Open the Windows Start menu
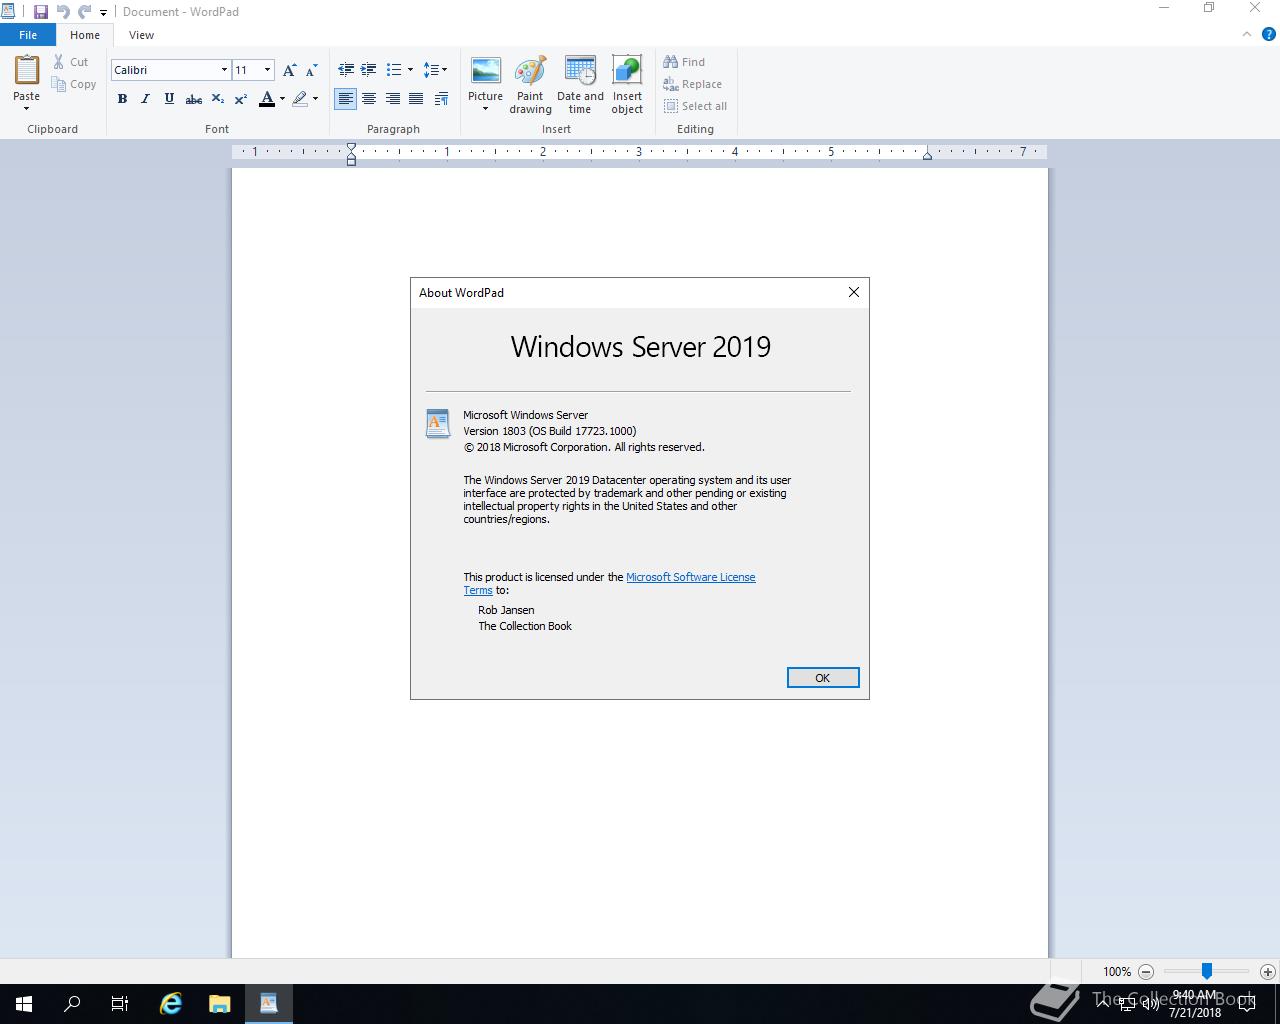 24,1004
